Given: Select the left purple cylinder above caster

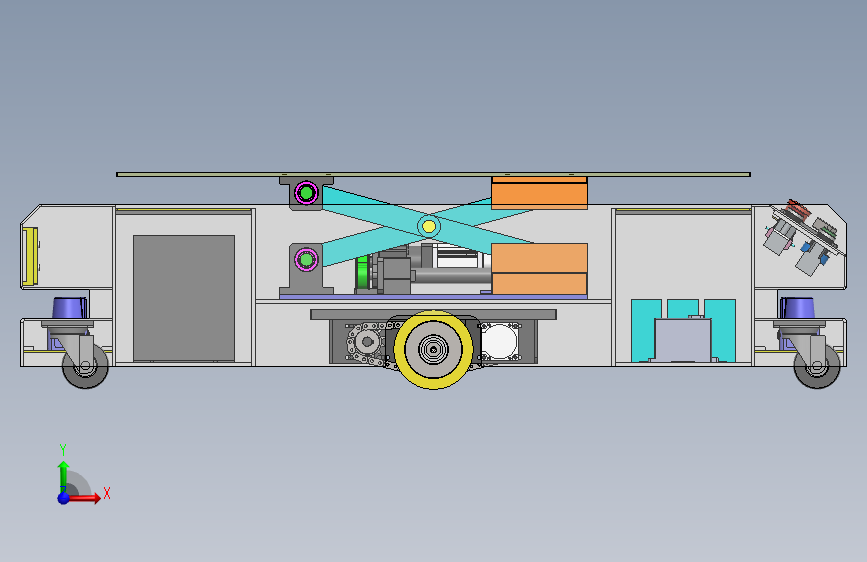Looking at the screenshot, I should pos(70,308).
